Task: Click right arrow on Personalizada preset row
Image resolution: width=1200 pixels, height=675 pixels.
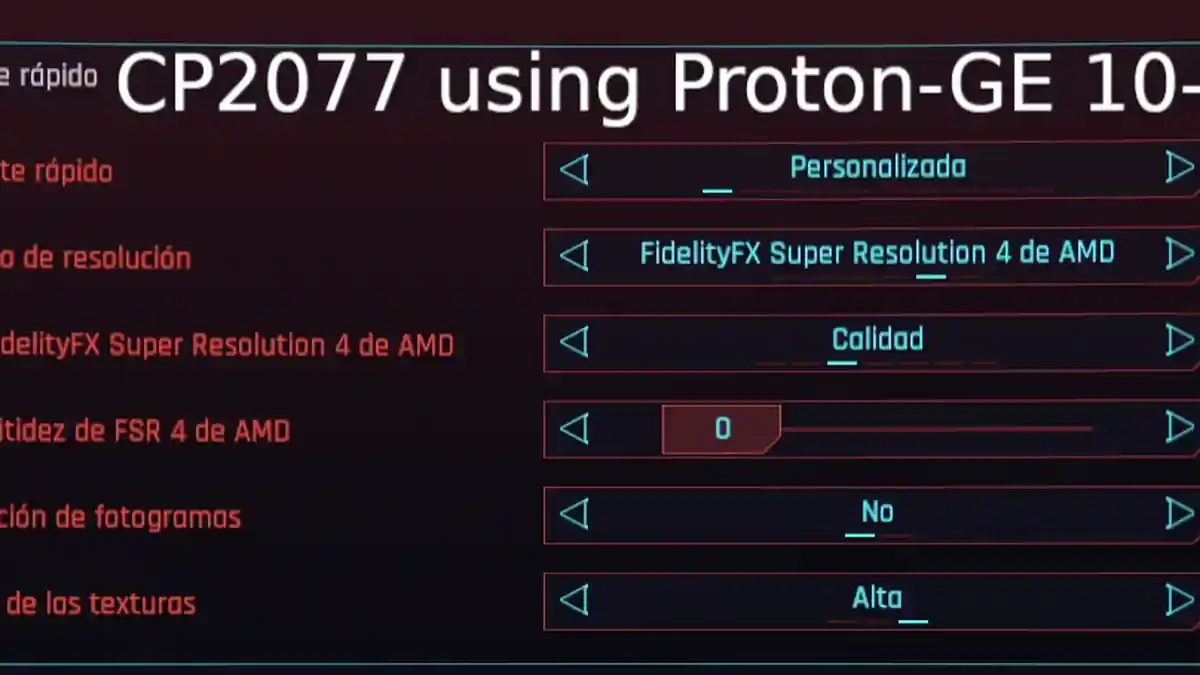Action: point(1180,168)
